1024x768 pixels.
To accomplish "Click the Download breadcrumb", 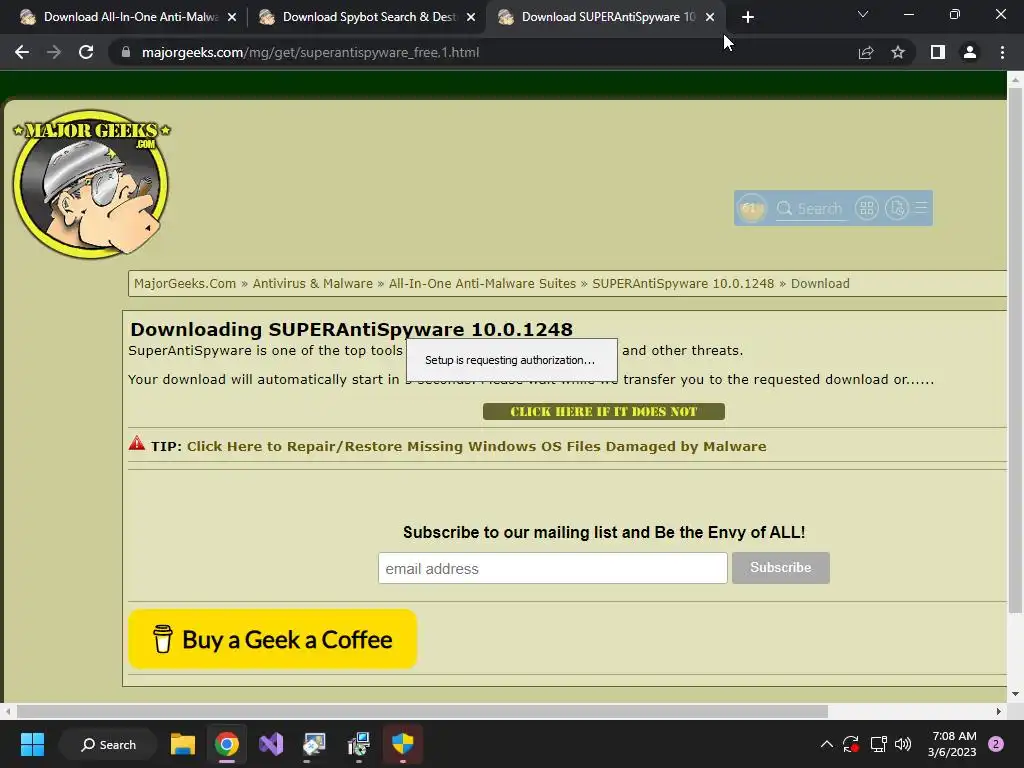I will (x=820, y=283).
